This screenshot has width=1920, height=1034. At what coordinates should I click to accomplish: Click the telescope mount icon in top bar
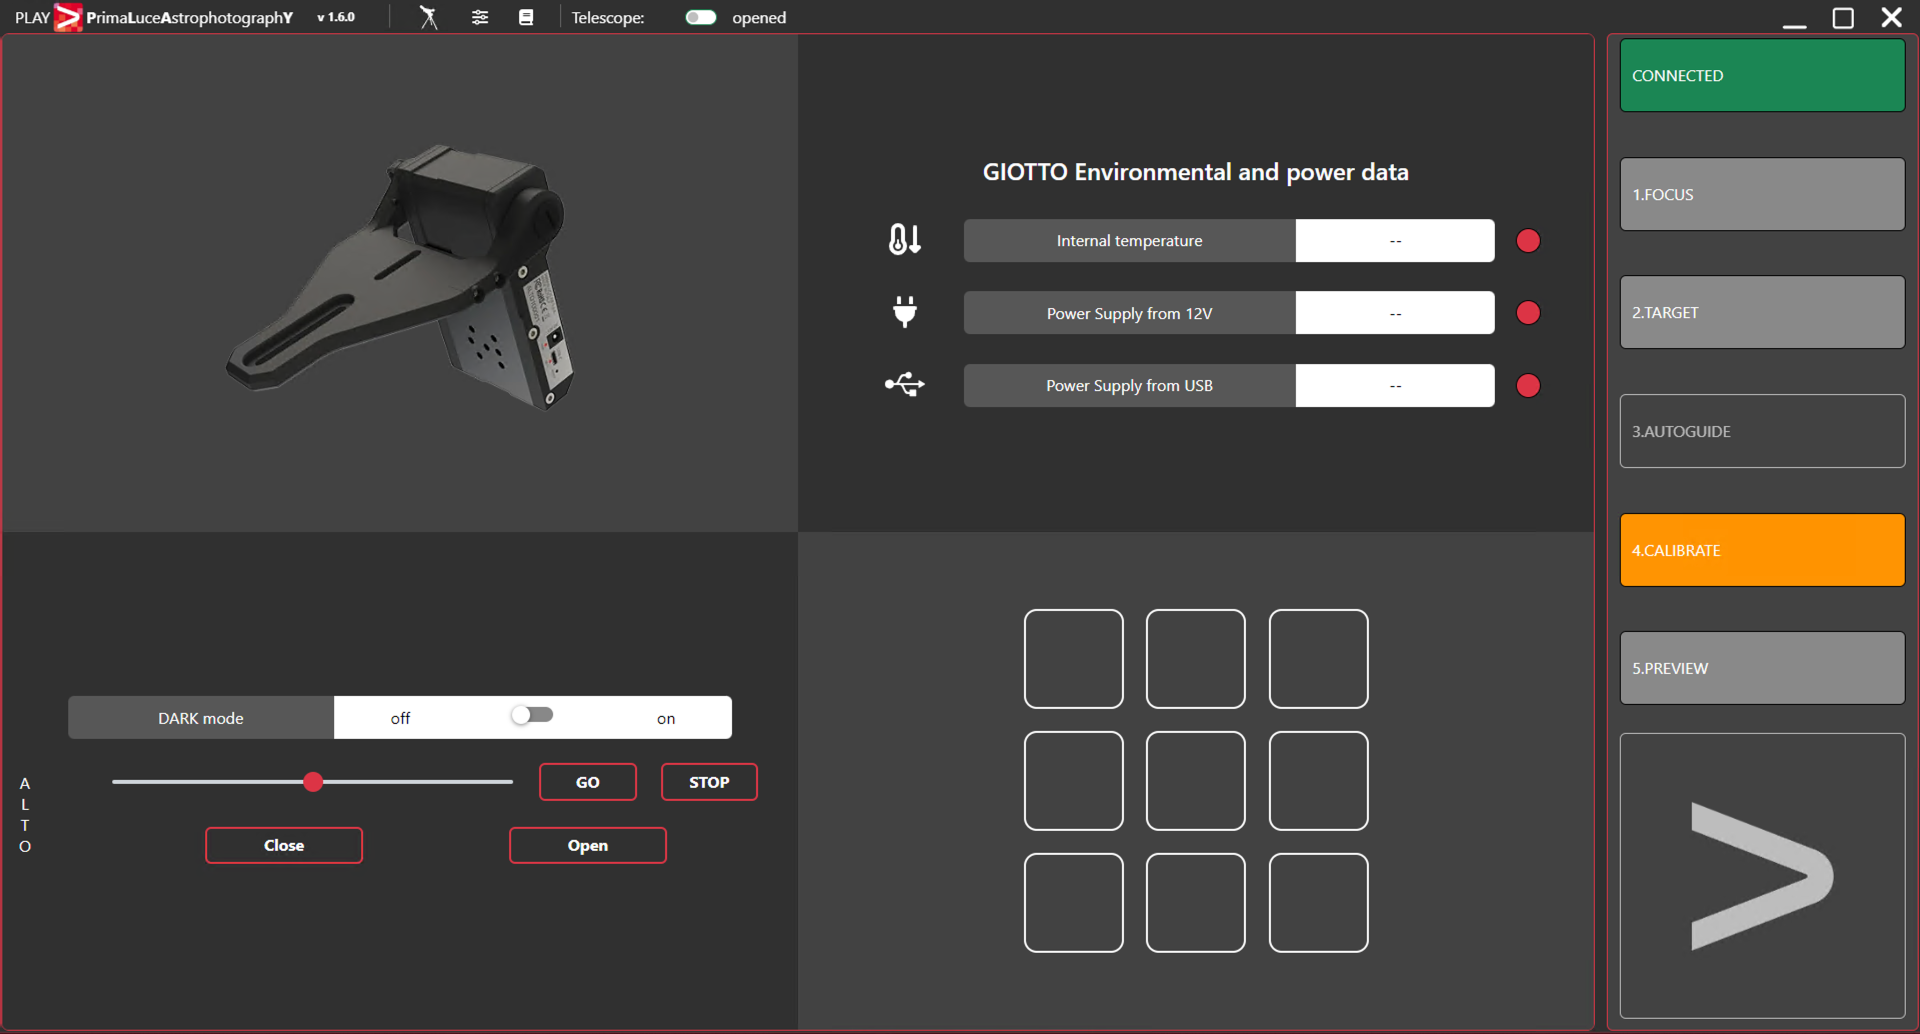point(428,17)
